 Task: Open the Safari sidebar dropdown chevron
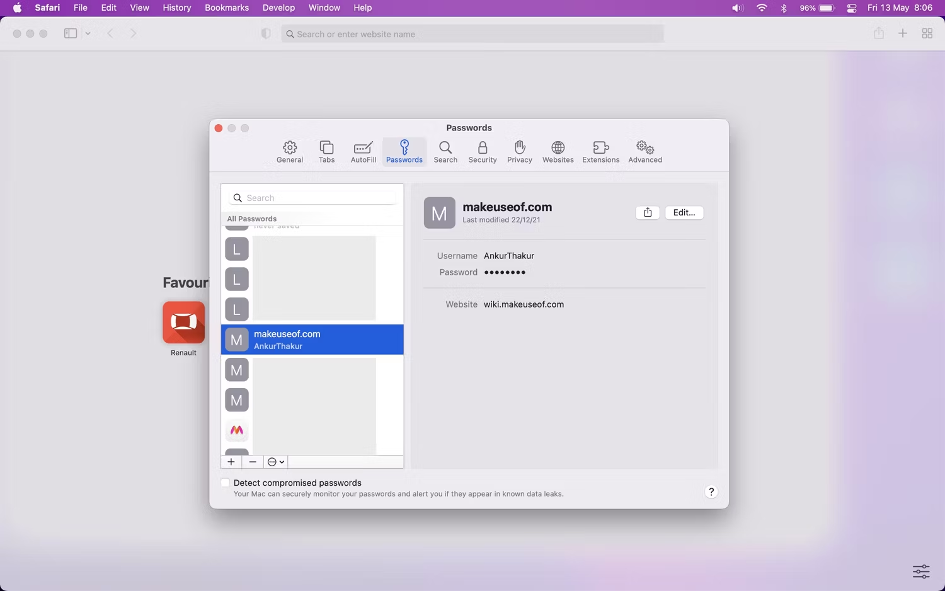(88, 34)
